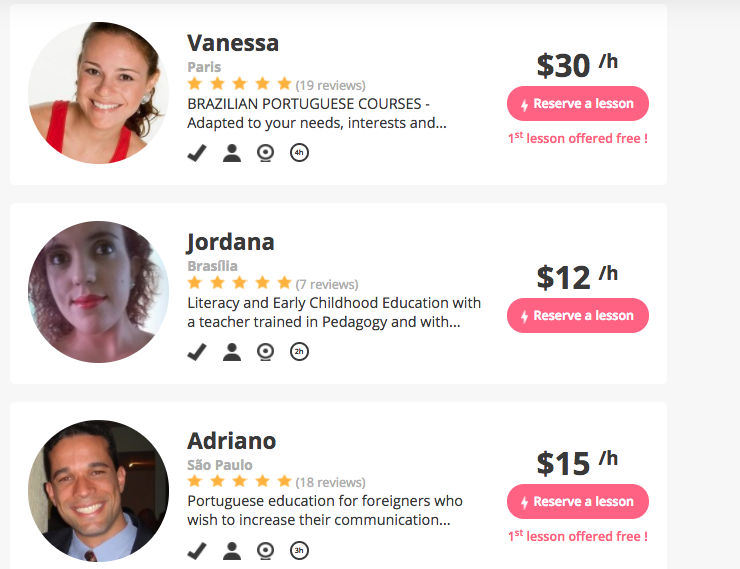740x569 pixels.
Task: Click Vanessa's verified checkmark icon
Action: (x=198, y=153)
